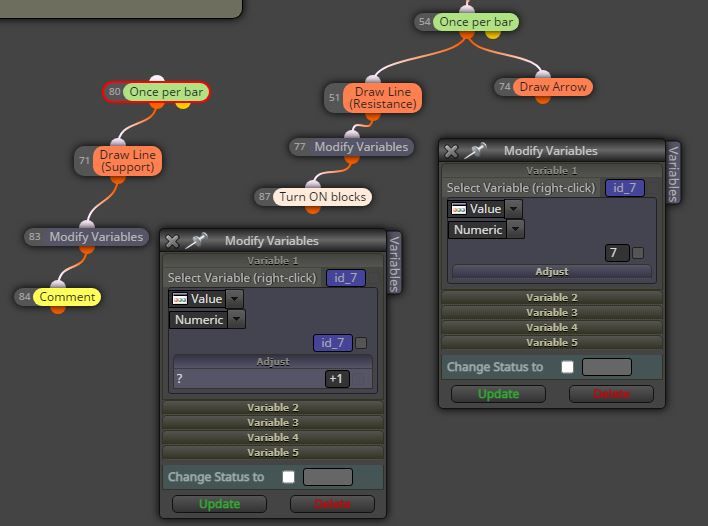Collapse Variable 1 header in left panel

[273, 261]
